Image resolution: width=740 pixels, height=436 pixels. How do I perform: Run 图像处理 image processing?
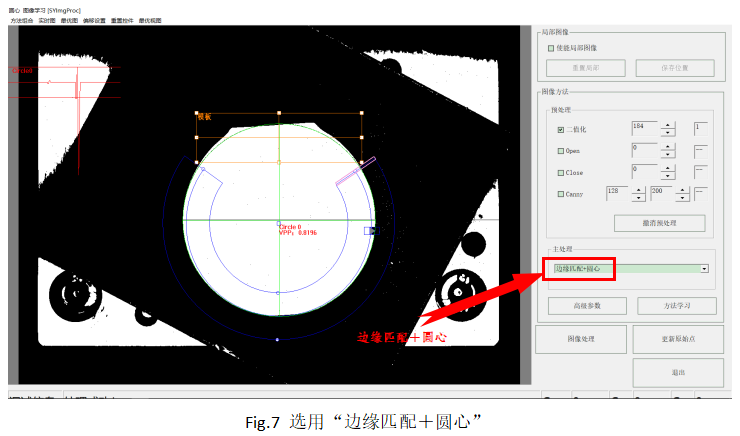click(581, 338)
